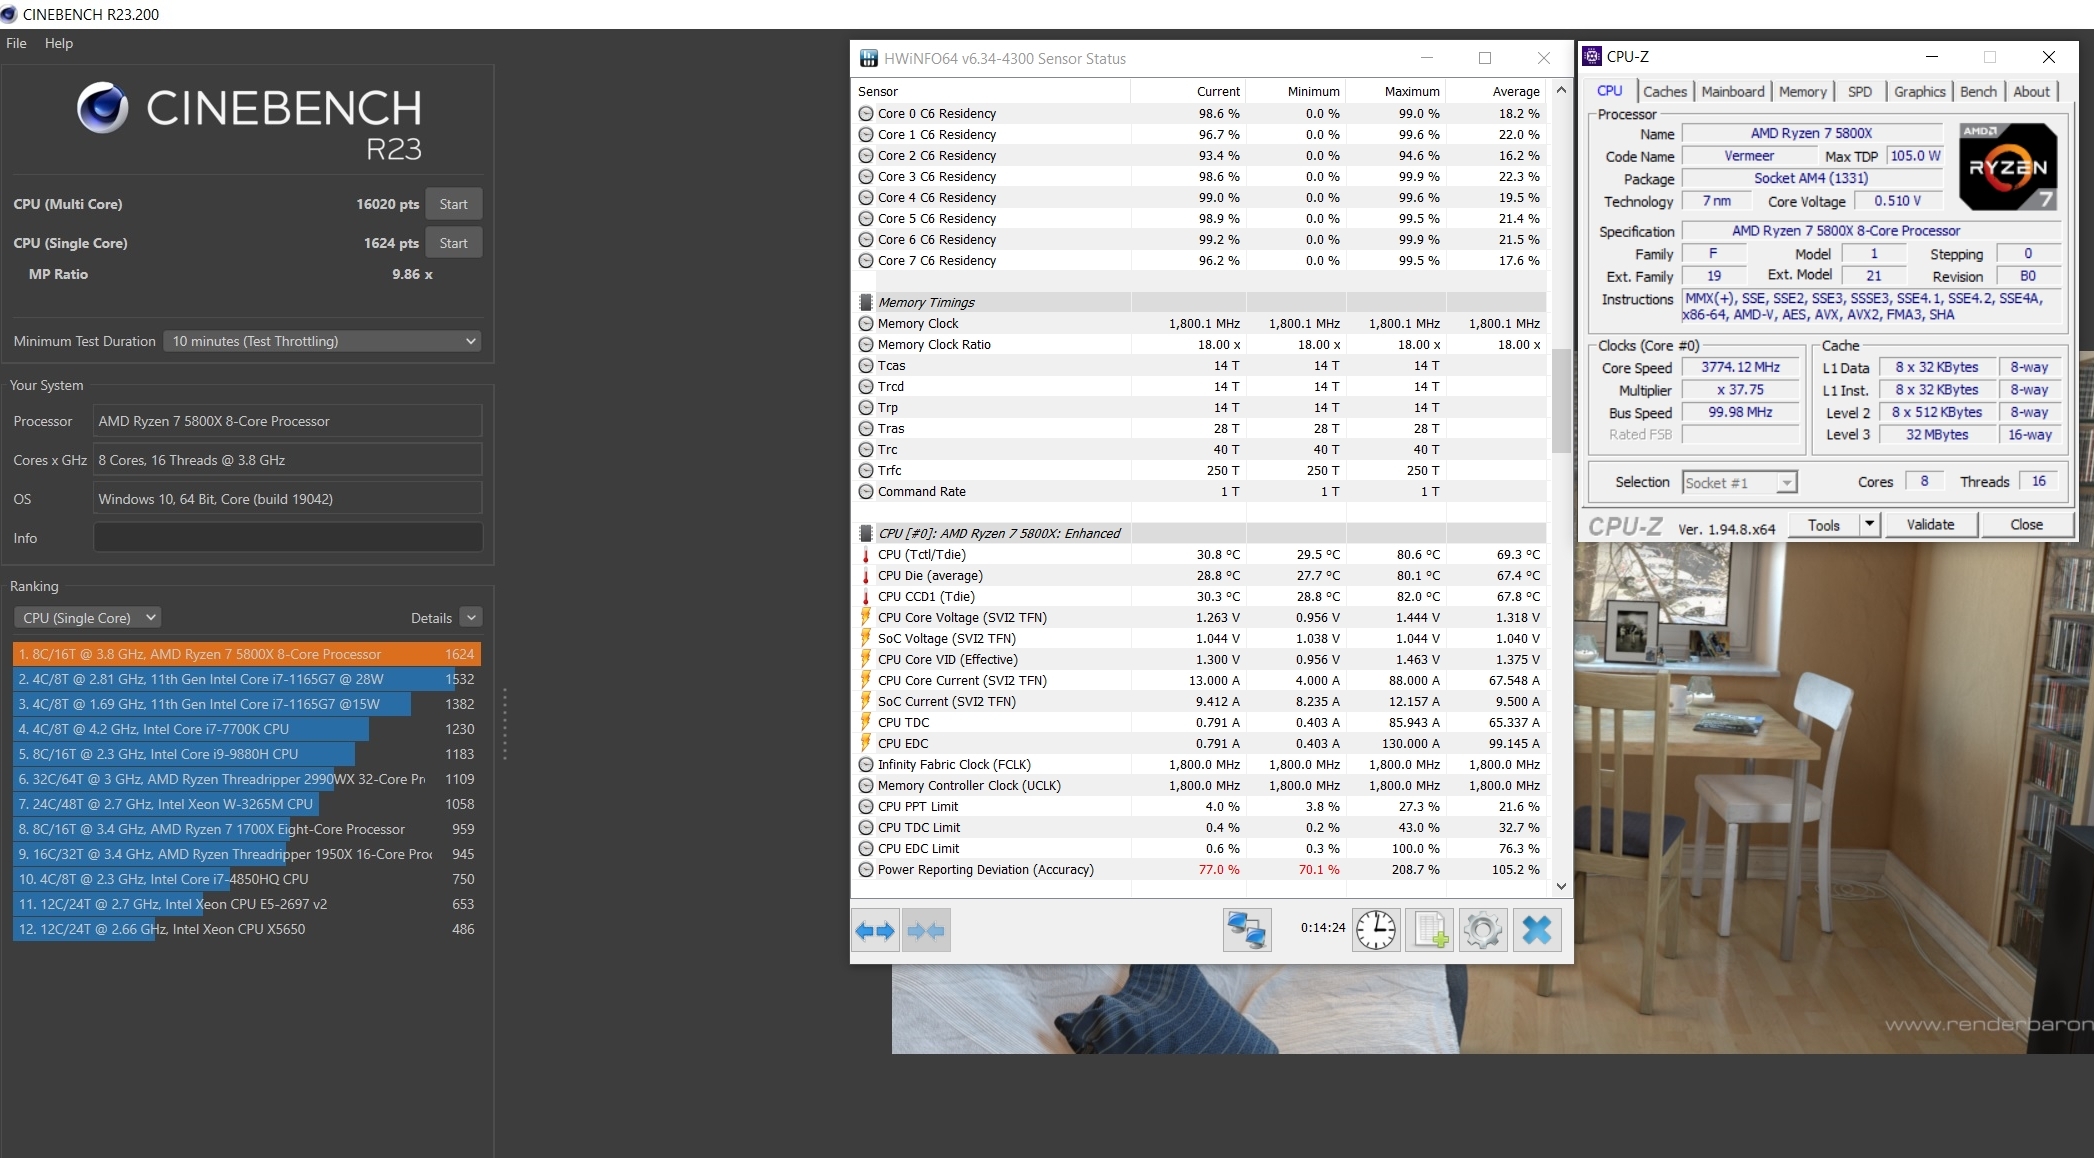Click HWiNFO collapse arrows icon
2094x1158 pixels.
[926, 931]
